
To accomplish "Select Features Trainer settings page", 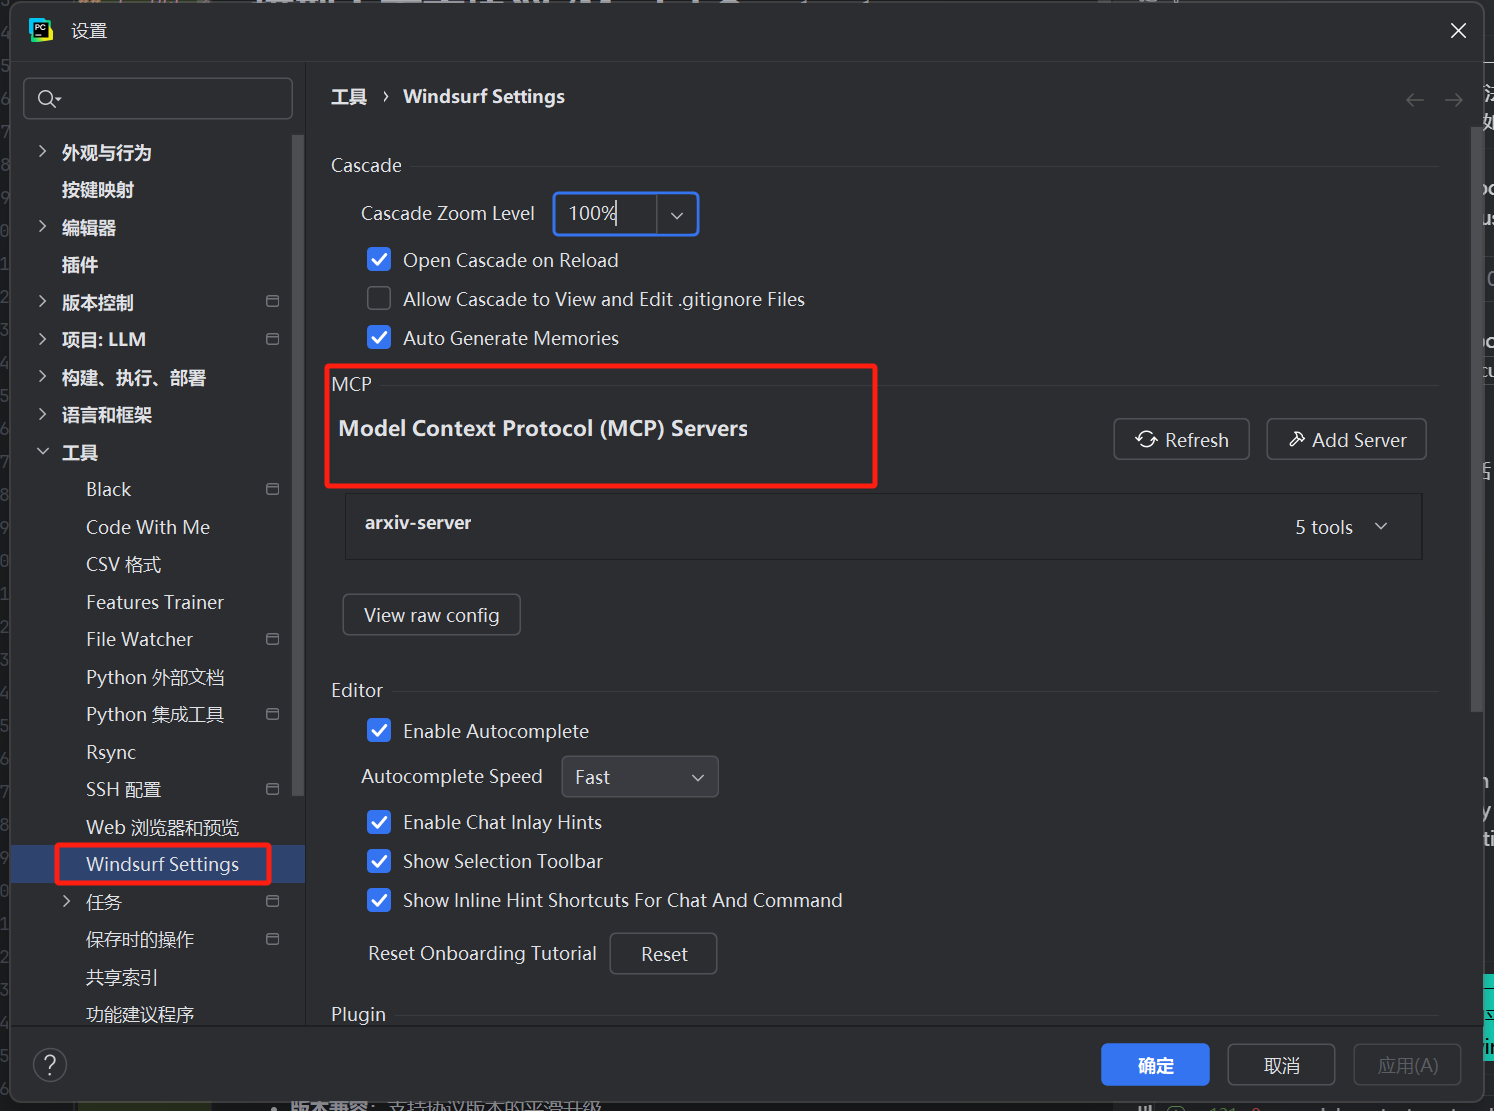I will (155, 602).
